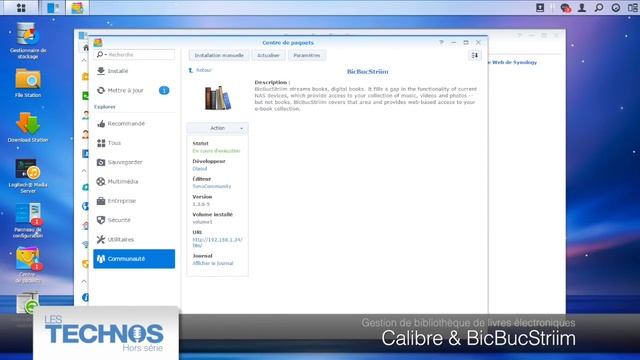Open notifications chat bubble icon
This screenshot has width=640, height=360.
pyautogui.click(x=565, y=7)
